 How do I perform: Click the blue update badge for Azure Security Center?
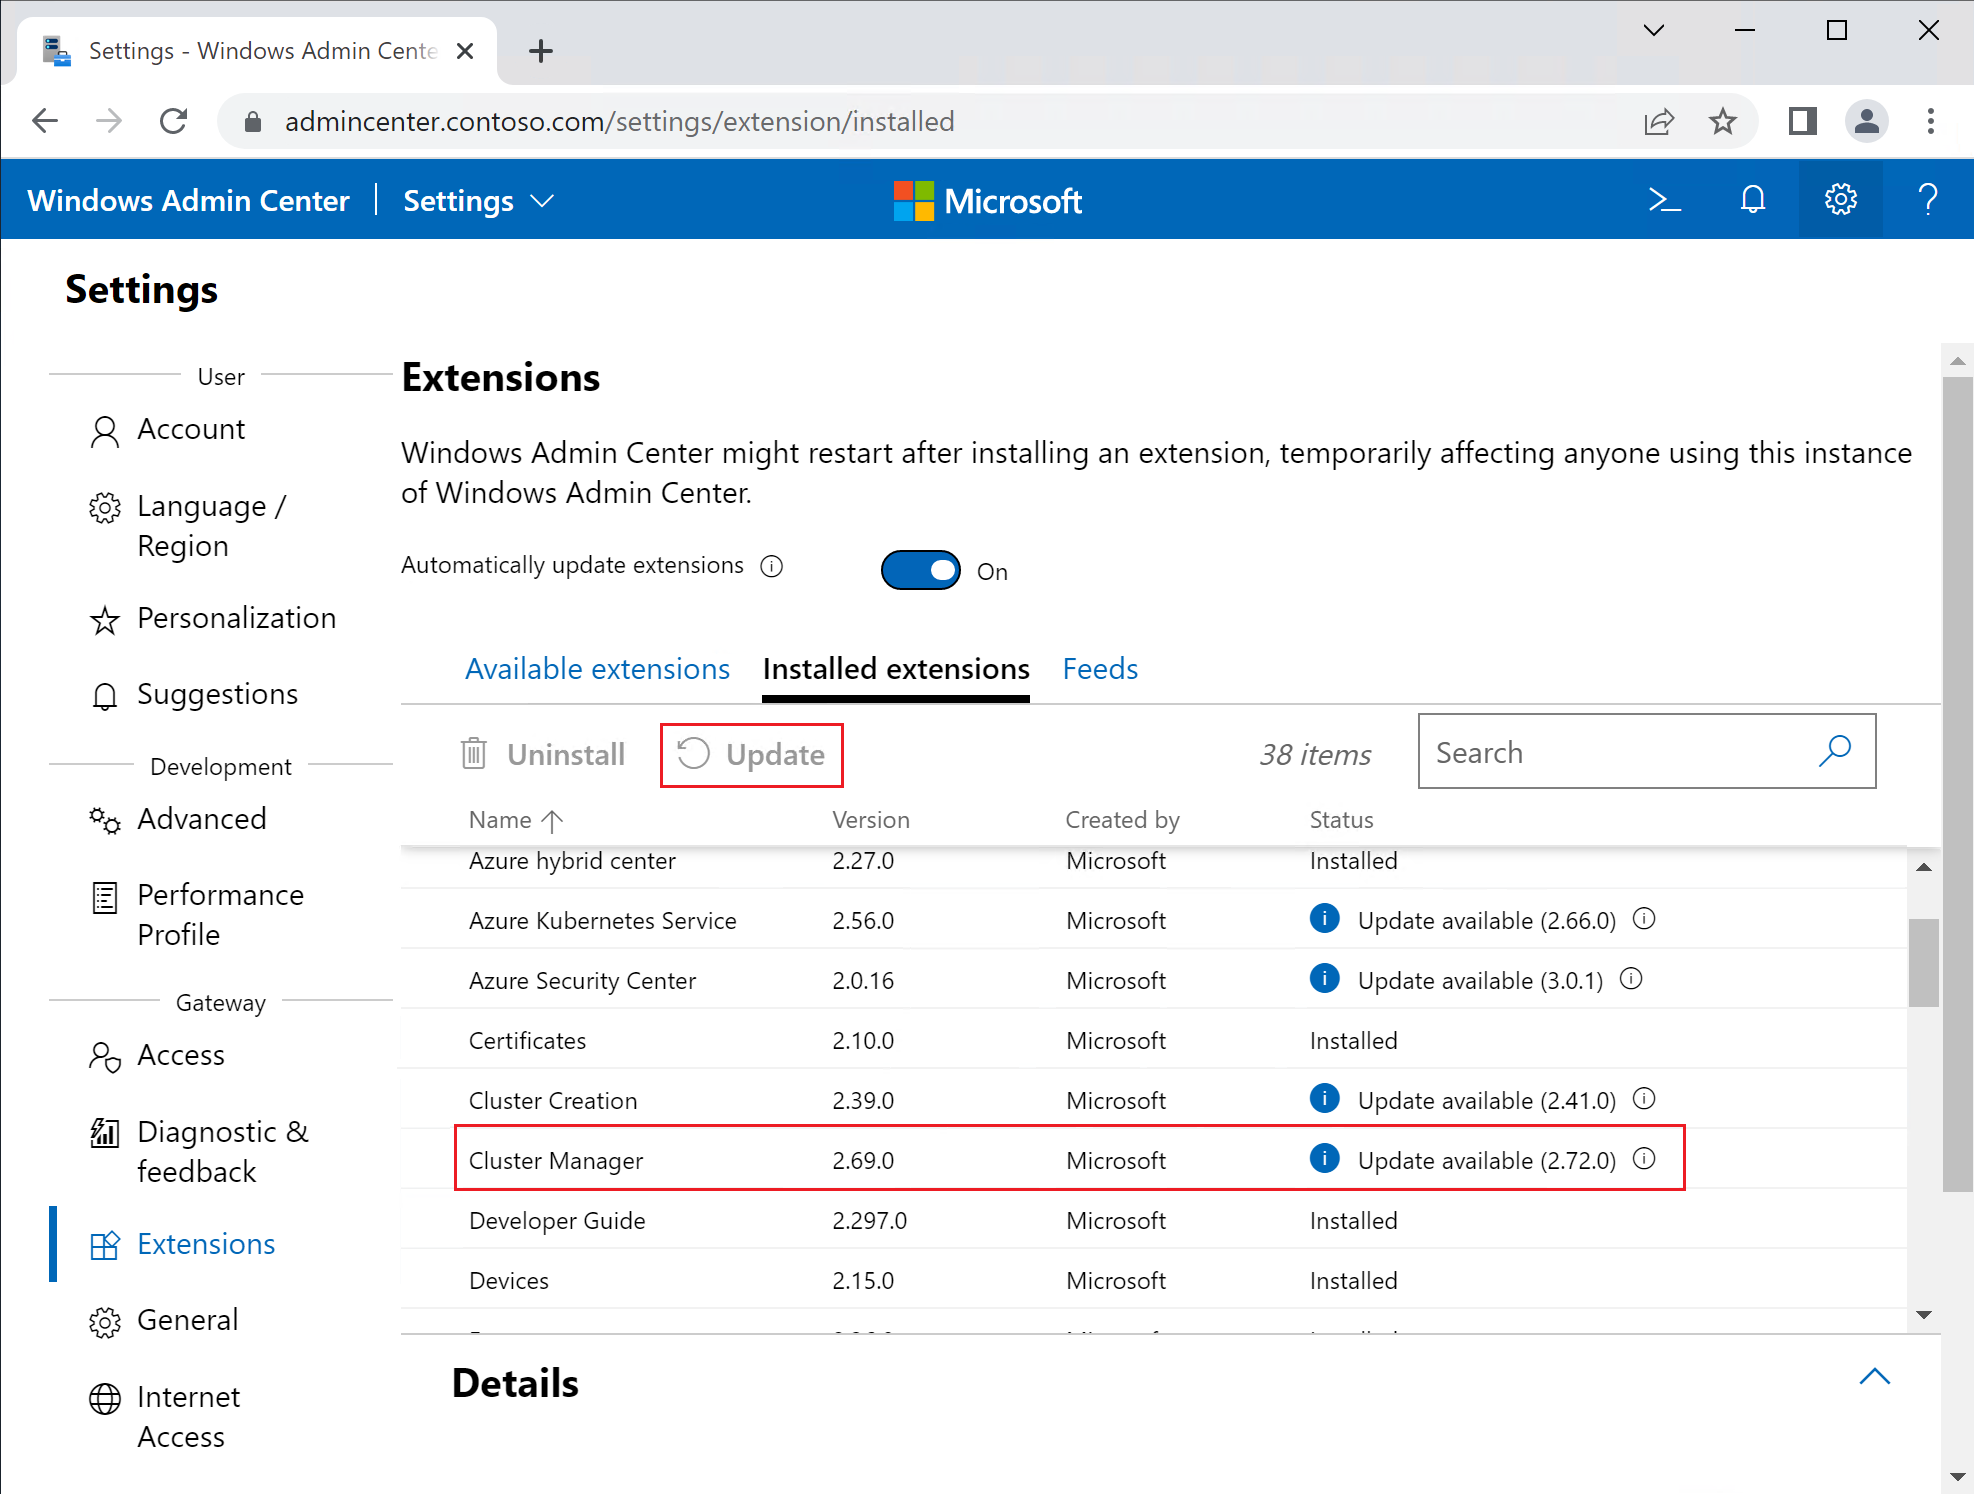pyautogui.click(x=1324, y=978)
